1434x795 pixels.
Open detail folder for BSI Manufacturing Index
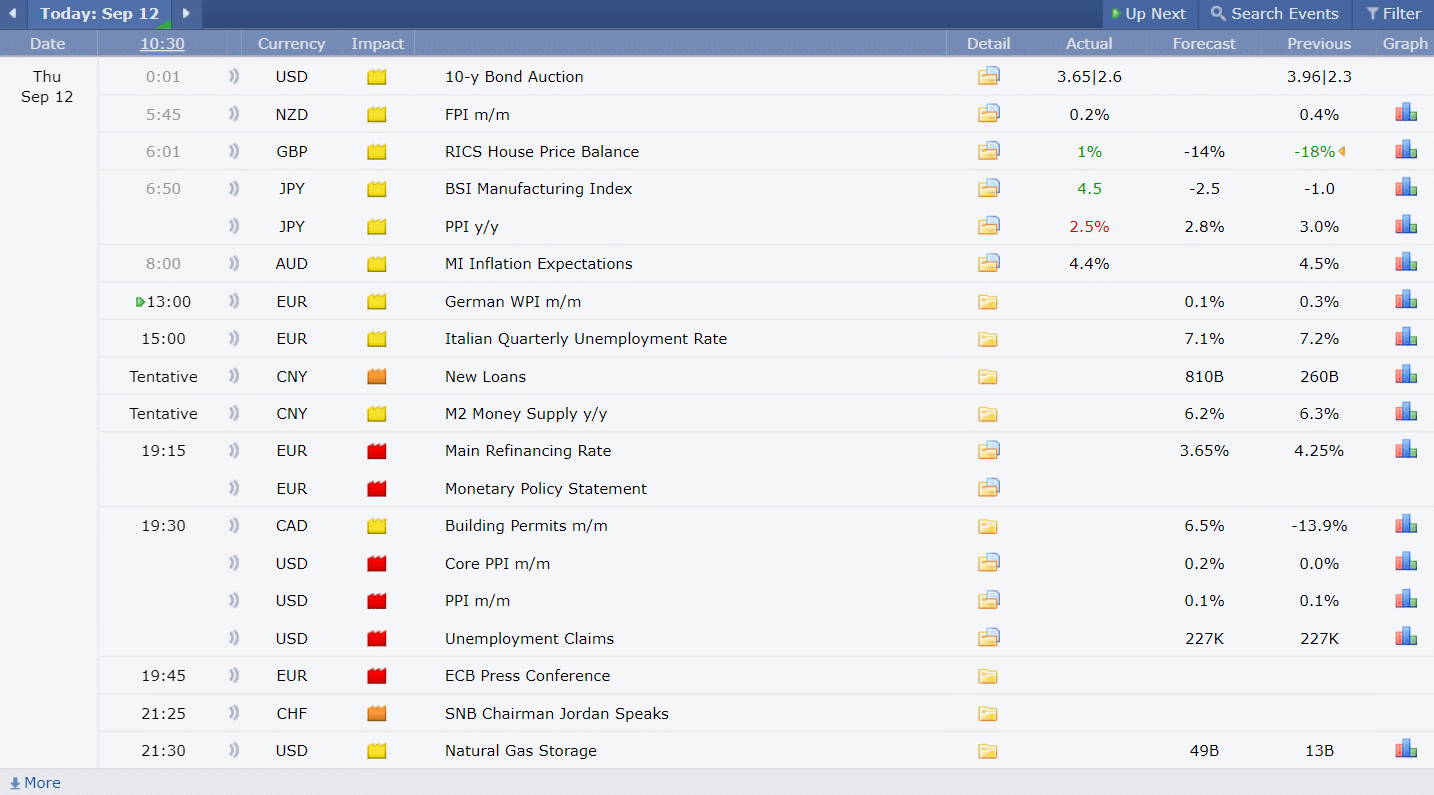pyautogui.click(x=989, y=188)
